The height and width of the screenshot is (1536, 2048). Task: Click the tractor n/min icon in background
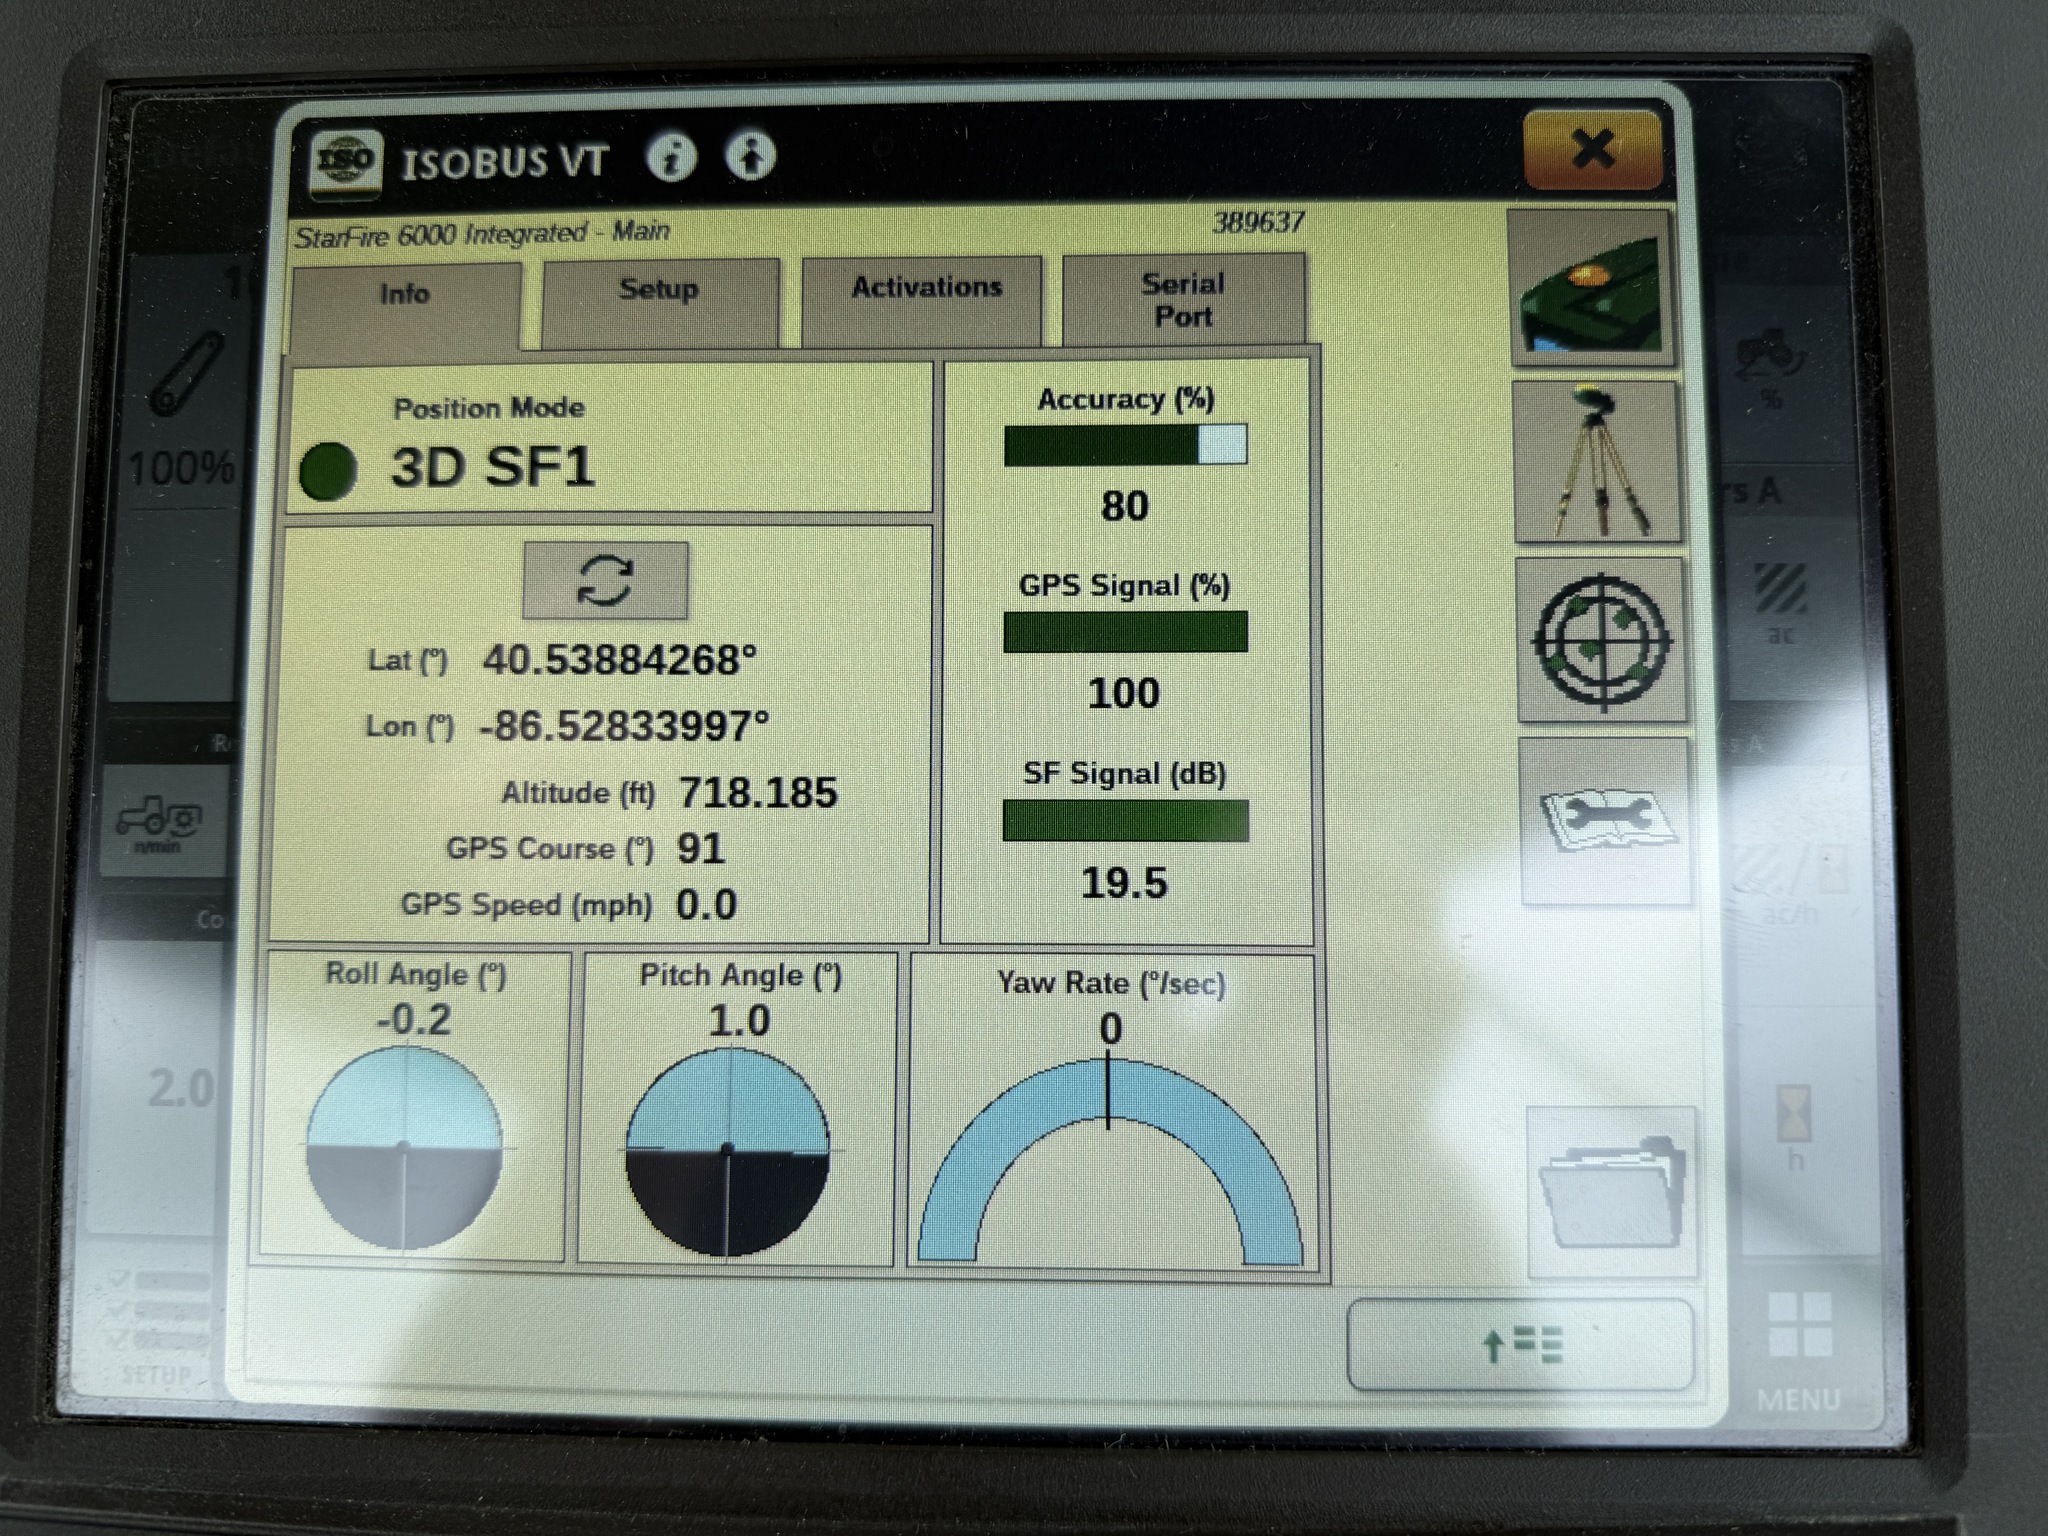pos(160,822)
